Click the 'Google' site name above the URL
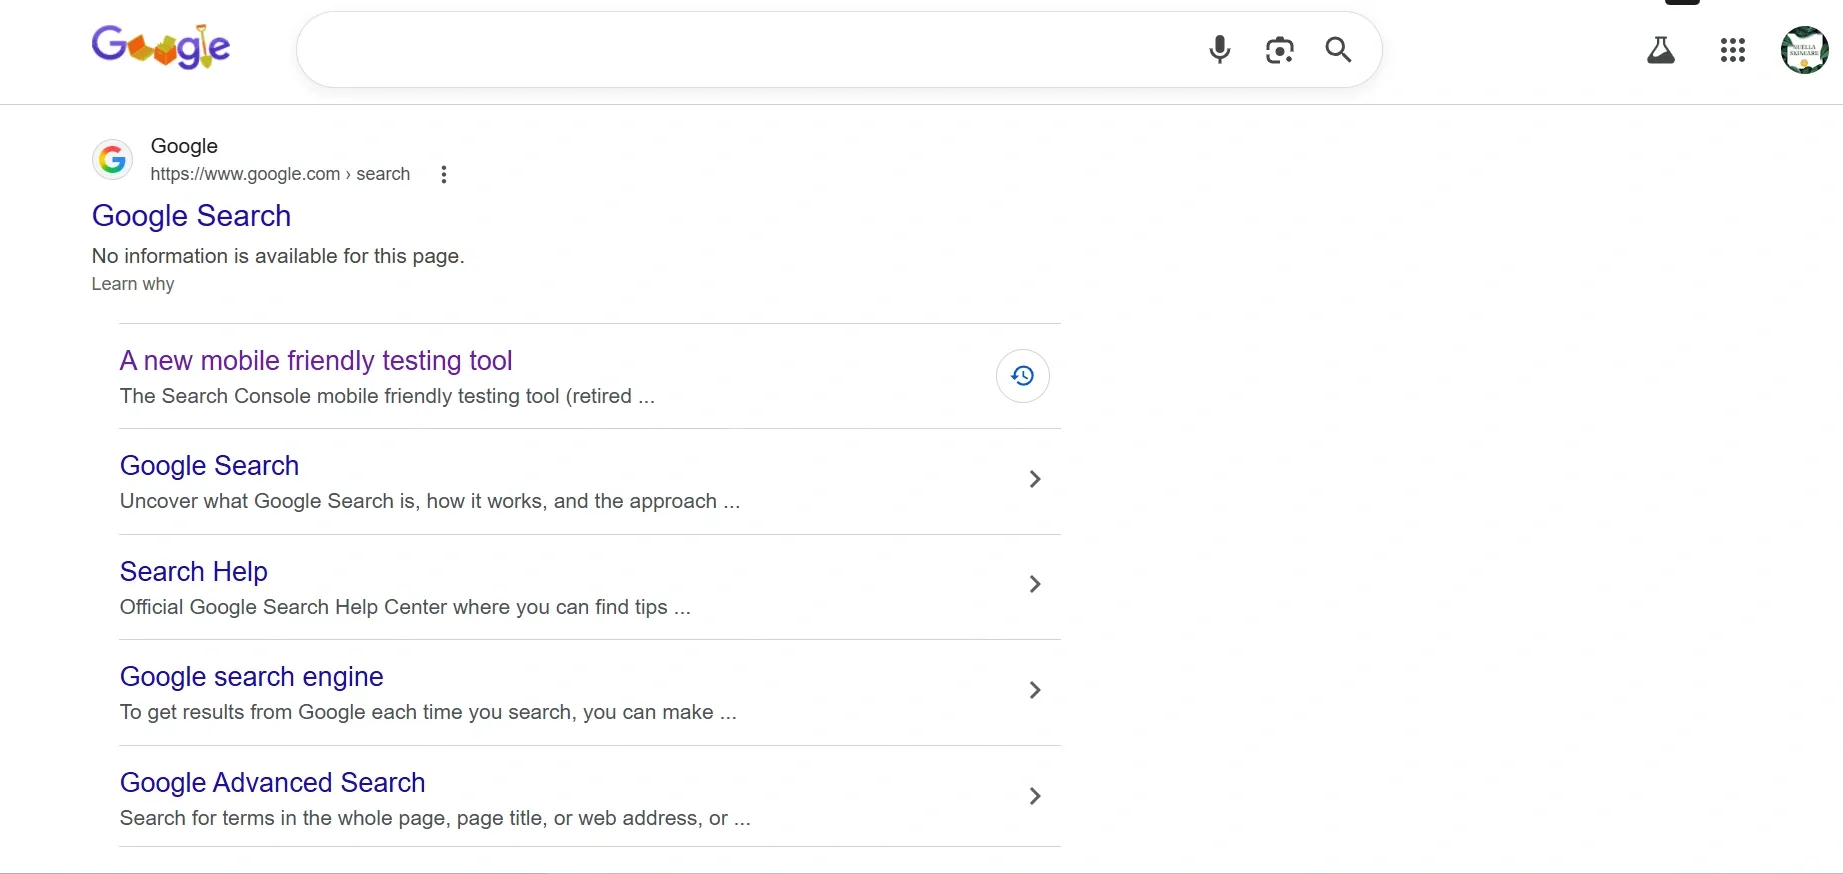The width and height of the screenshot is (1843, 874). click(x=184, y=146)
